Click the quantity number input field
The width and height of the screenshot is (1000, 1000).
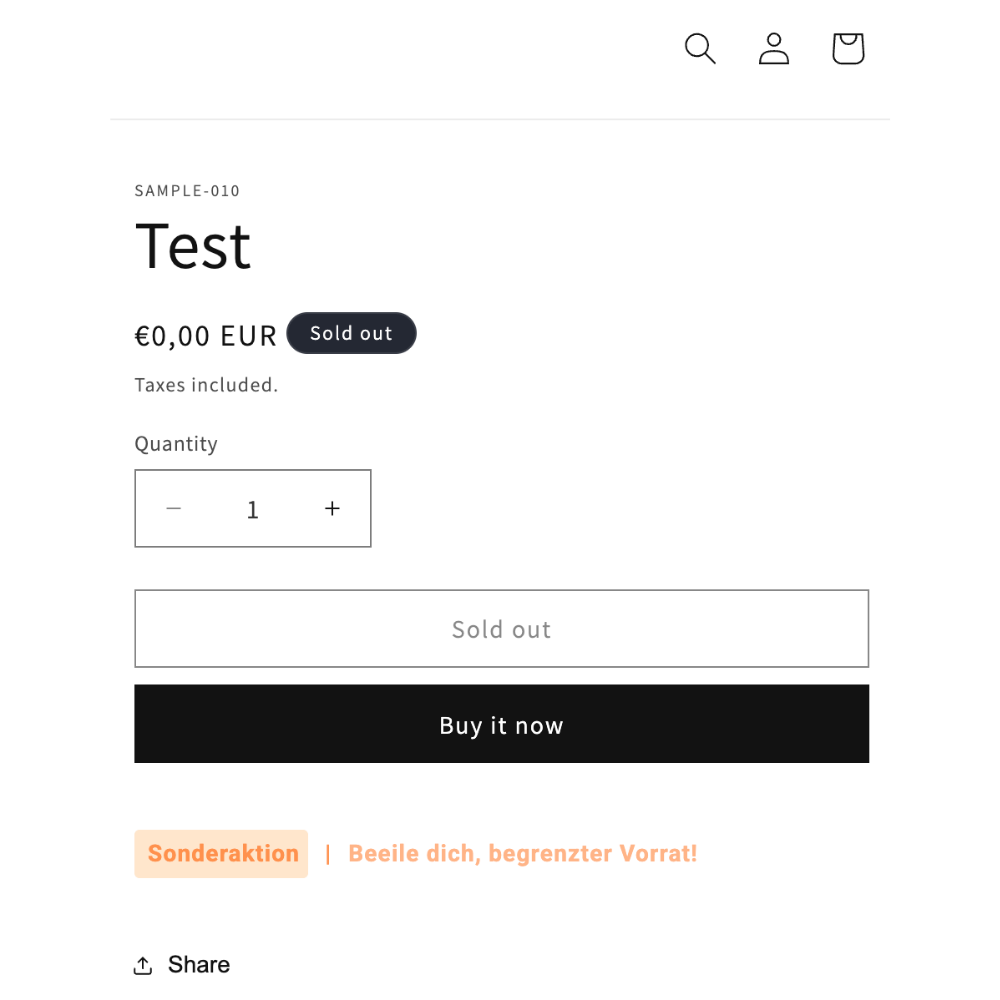253,509
